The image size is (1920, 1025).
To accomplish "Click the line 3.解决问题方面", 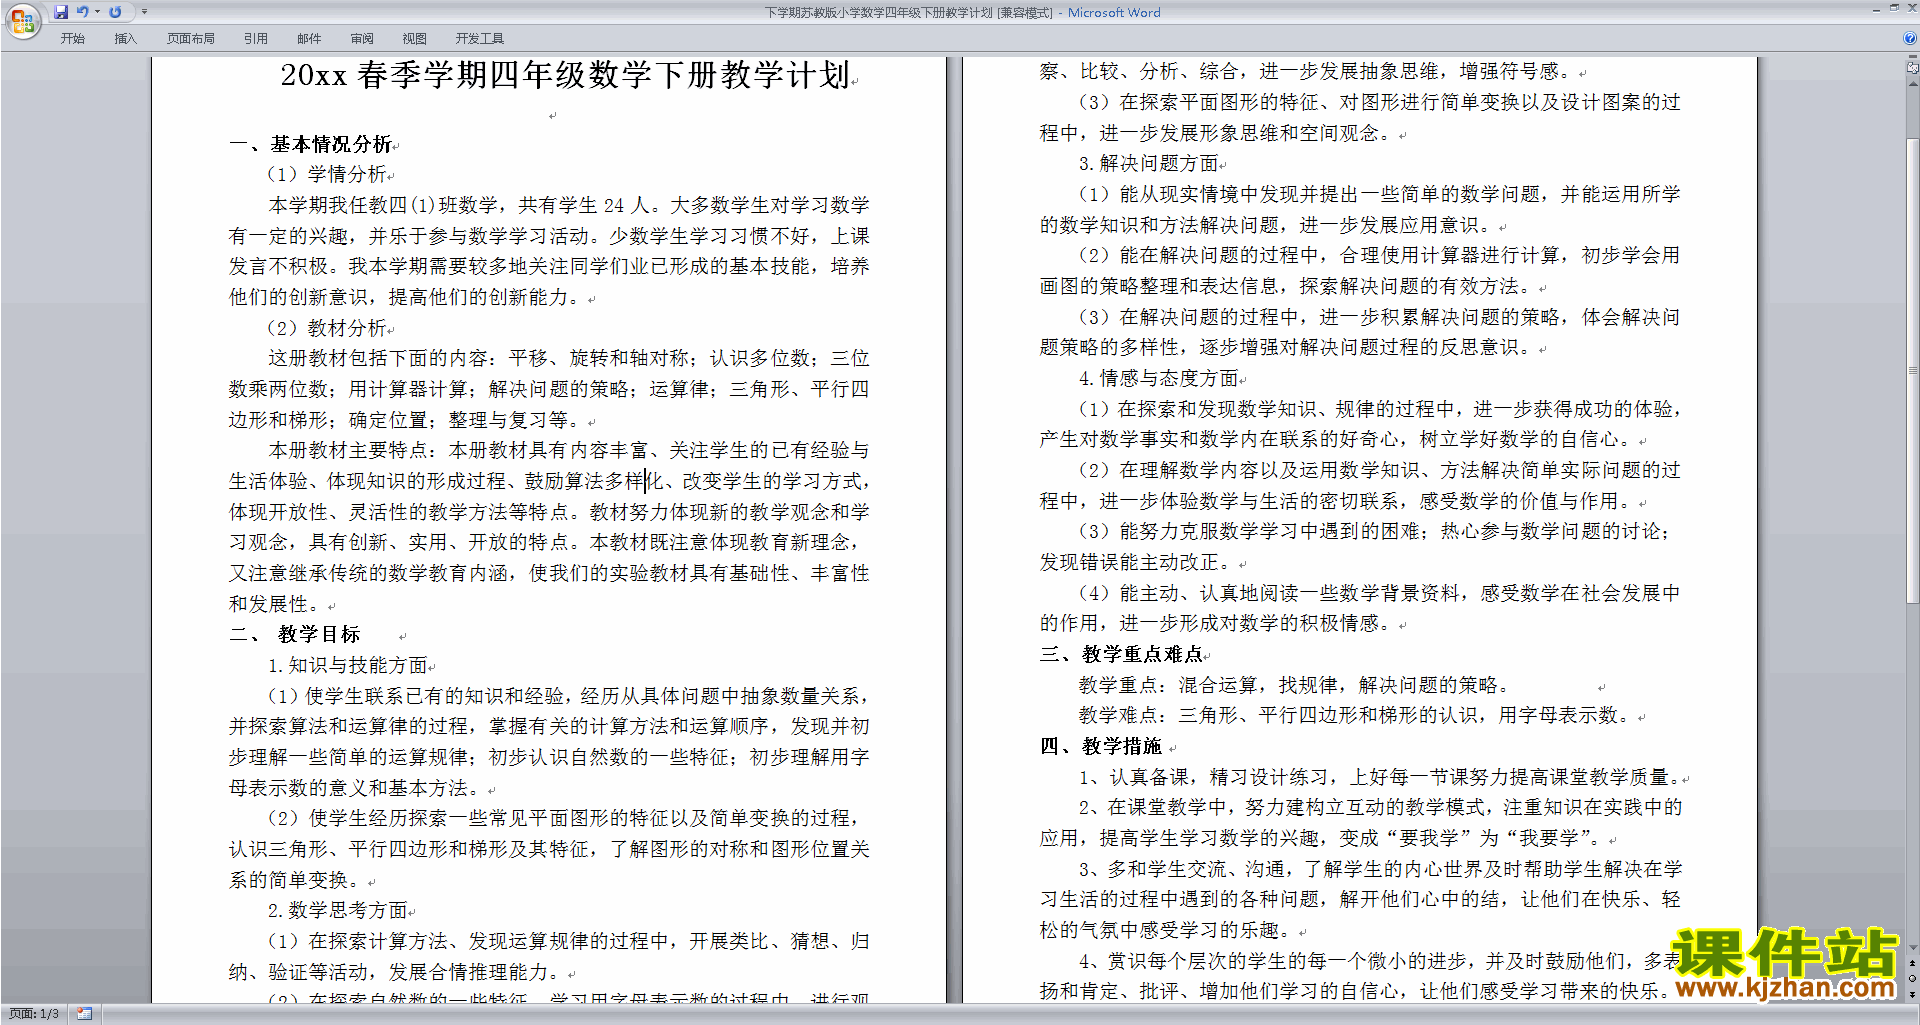I will pos(1149,163).
